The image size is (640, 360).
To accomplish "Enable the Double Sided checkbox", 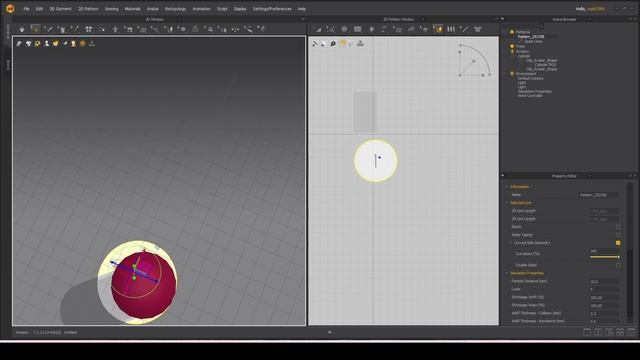I will click(x=618, y=265).
